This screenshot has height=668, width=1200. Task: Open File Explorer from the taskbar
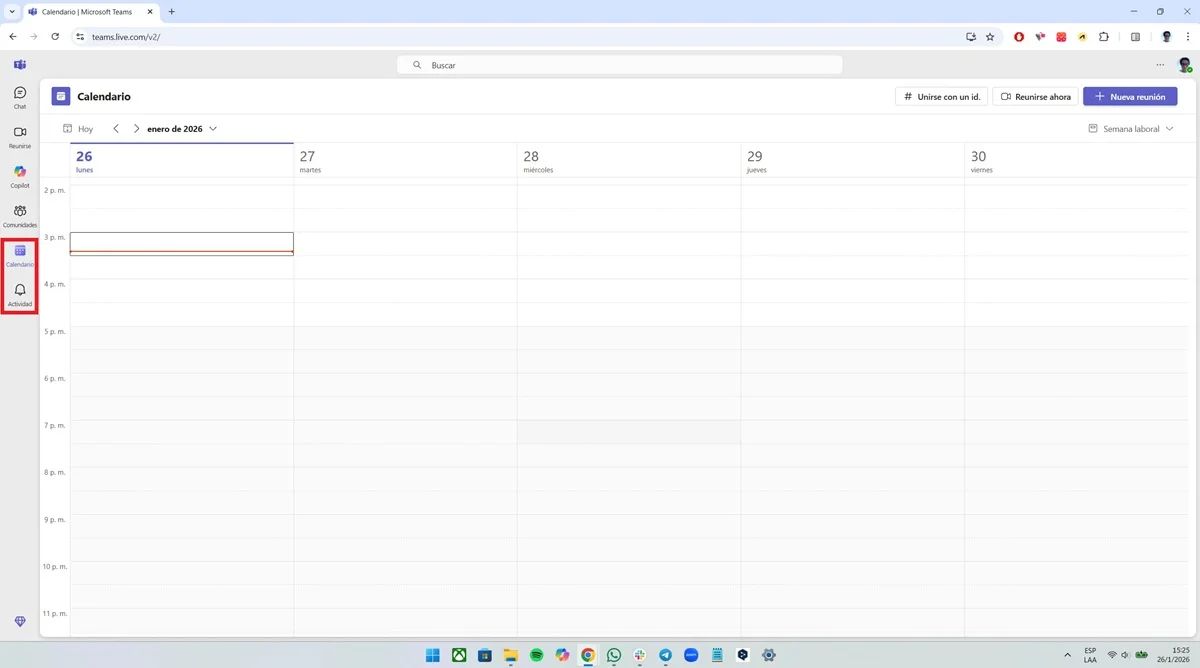(x=511, y=655)
